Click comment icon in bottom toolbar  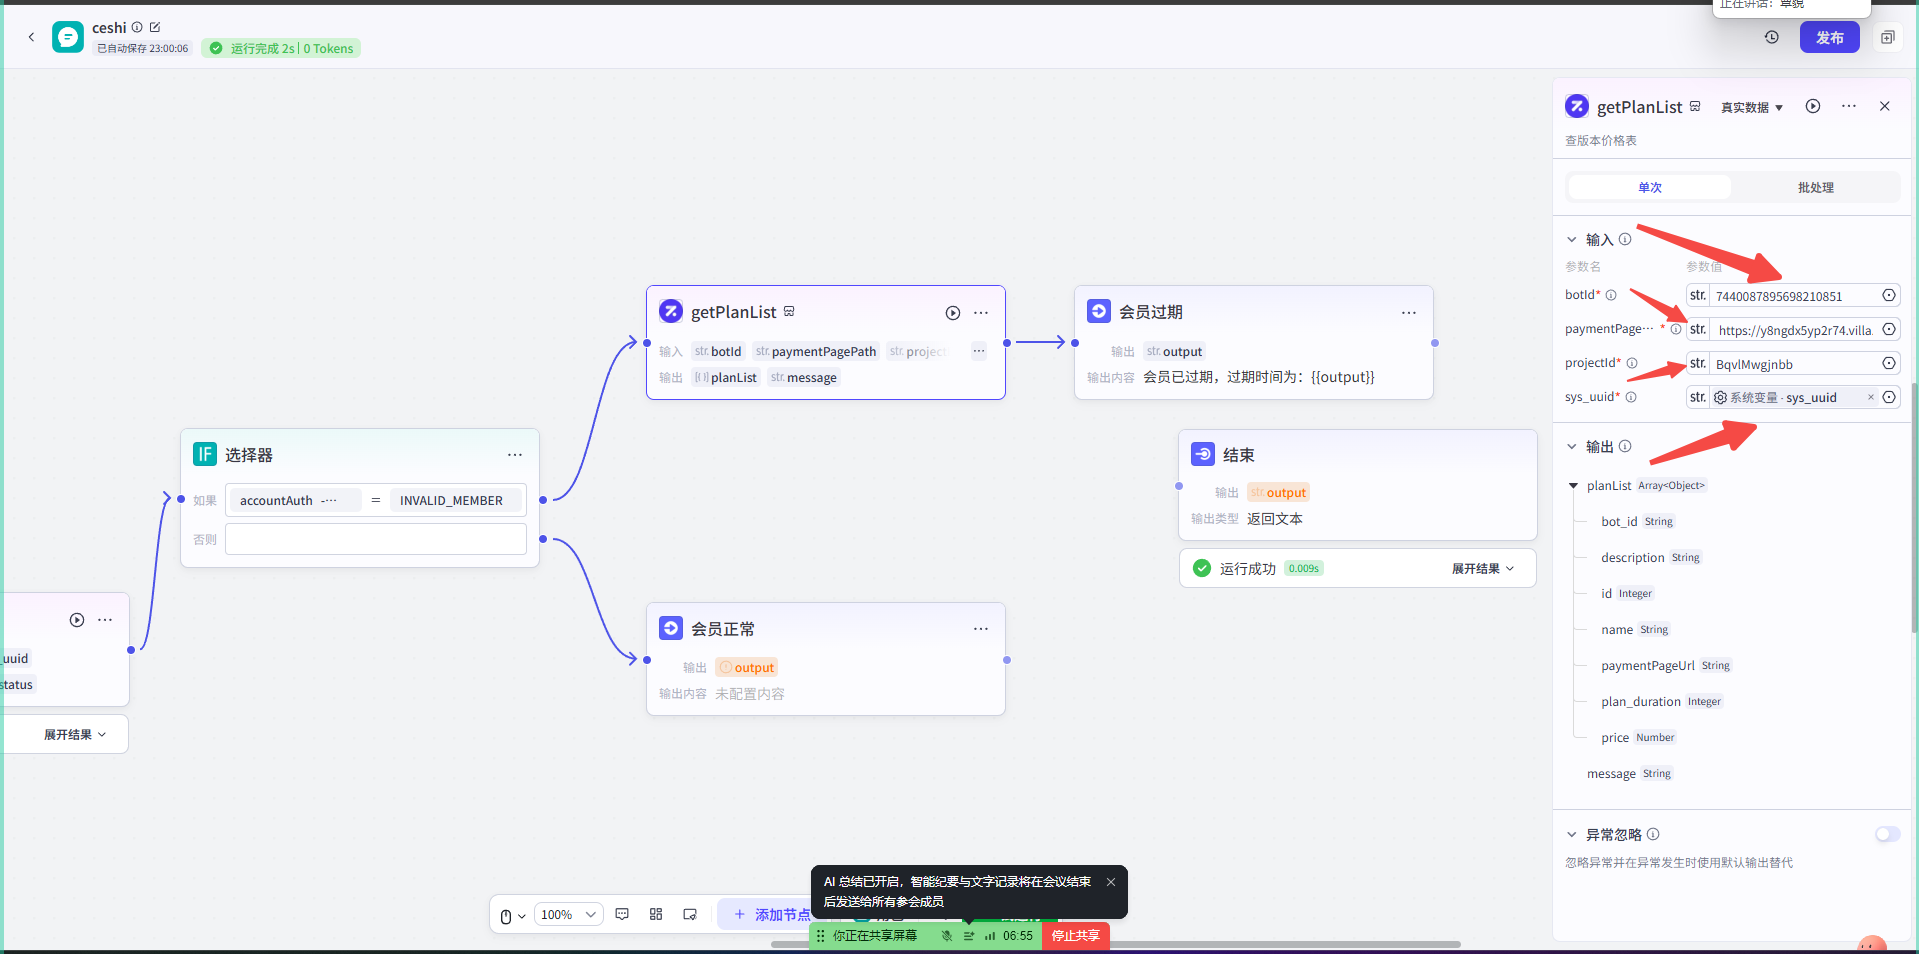coord(622,914)
